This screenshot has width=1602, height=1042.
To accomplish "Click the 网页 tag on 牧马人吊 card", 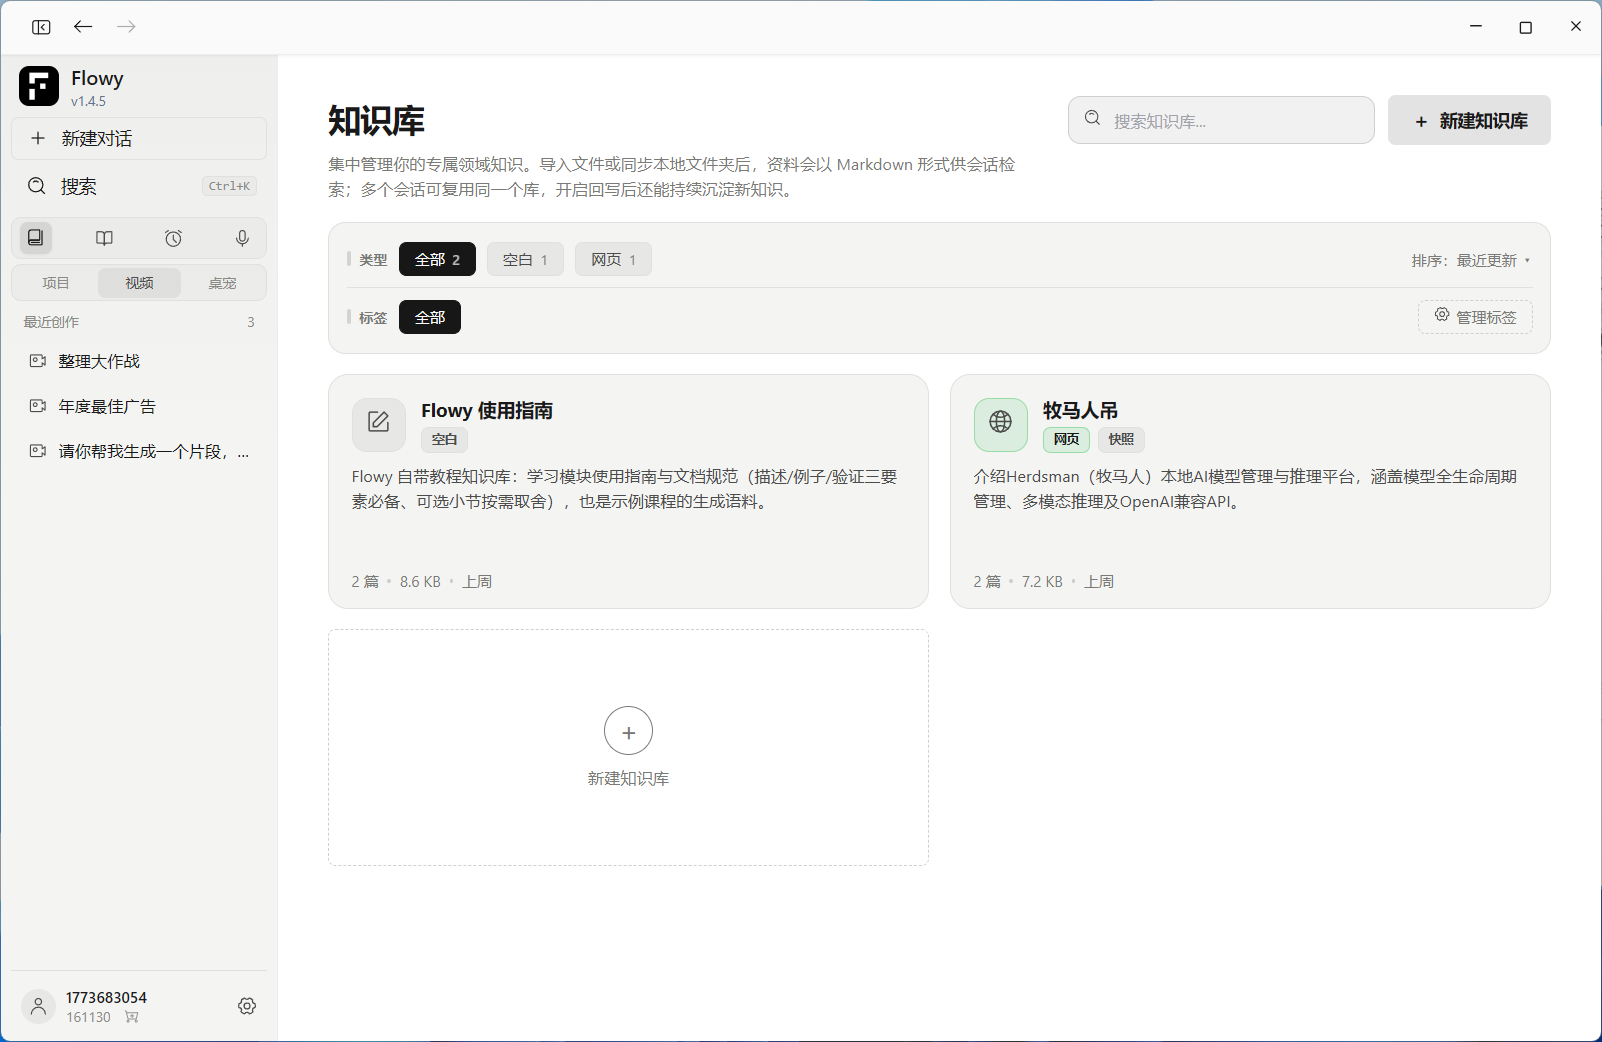I will coord(1066,439).
